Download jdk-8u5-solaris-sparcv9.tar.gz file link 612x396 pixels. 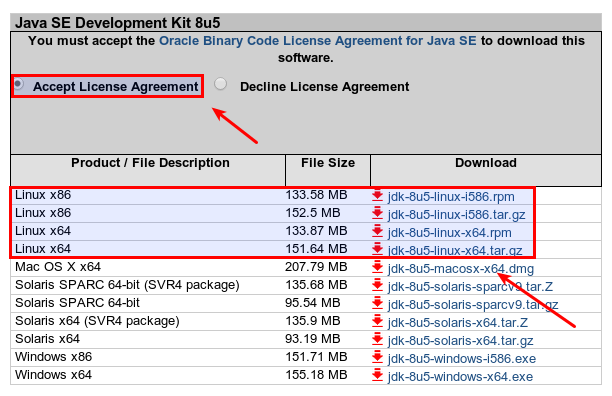(473, 304)
